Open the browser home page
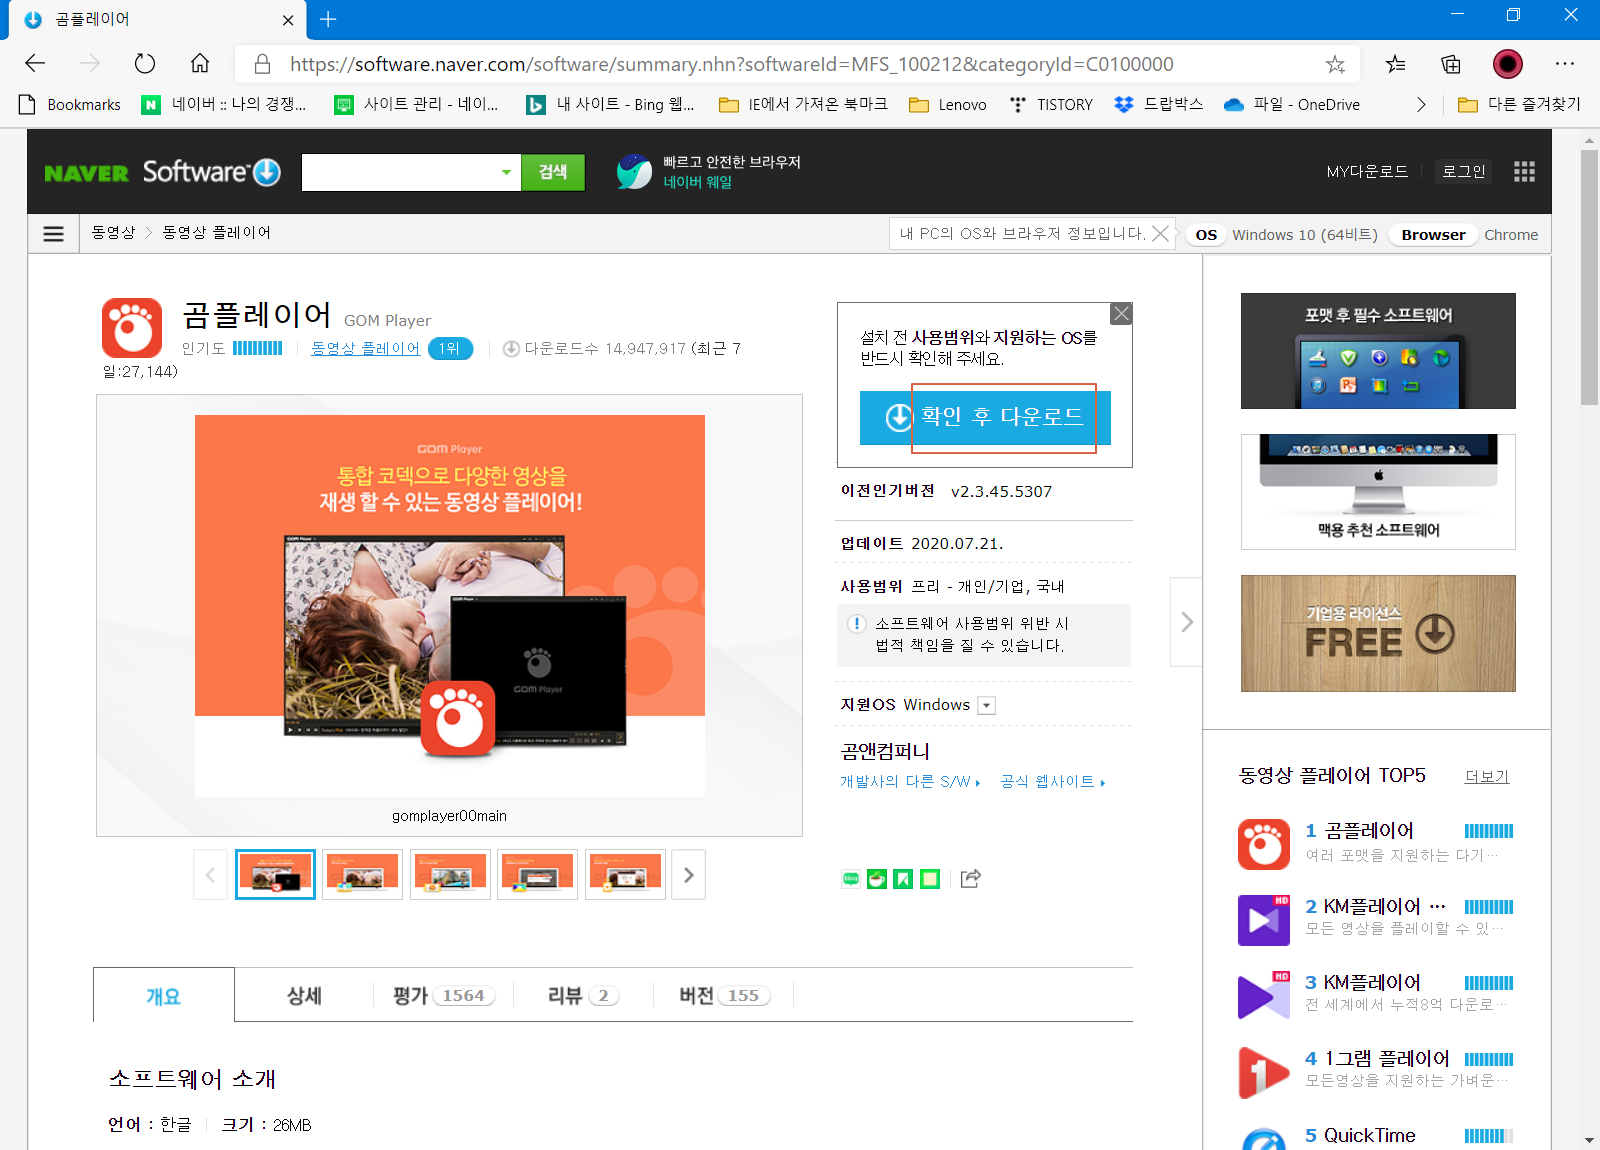The width and height of the screenshot is (1600, 1150). tap(200, 64)
